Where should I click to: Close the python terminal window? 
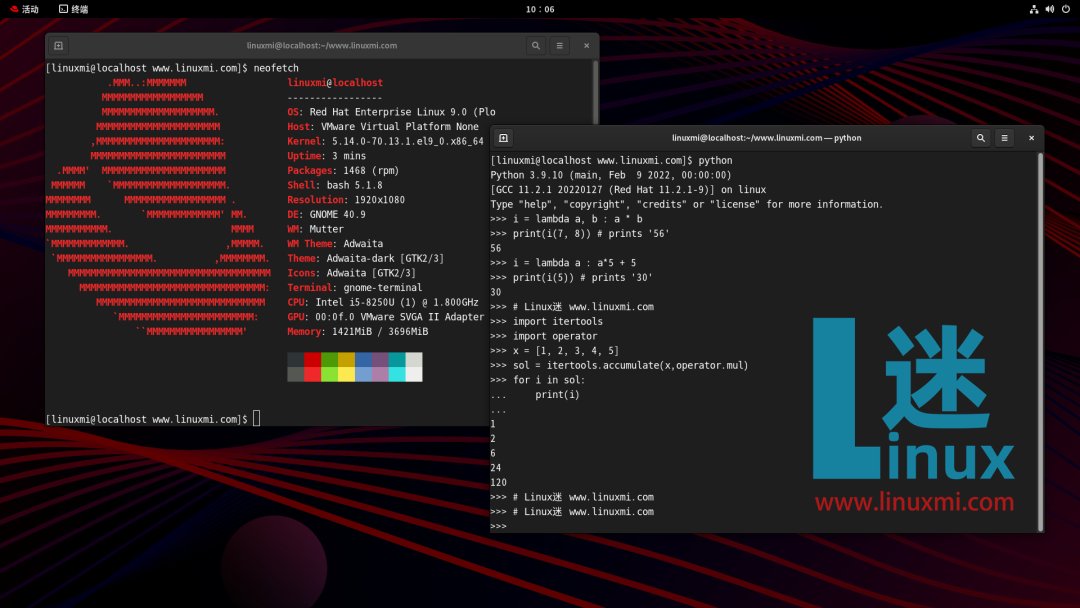coord(1031,138)
